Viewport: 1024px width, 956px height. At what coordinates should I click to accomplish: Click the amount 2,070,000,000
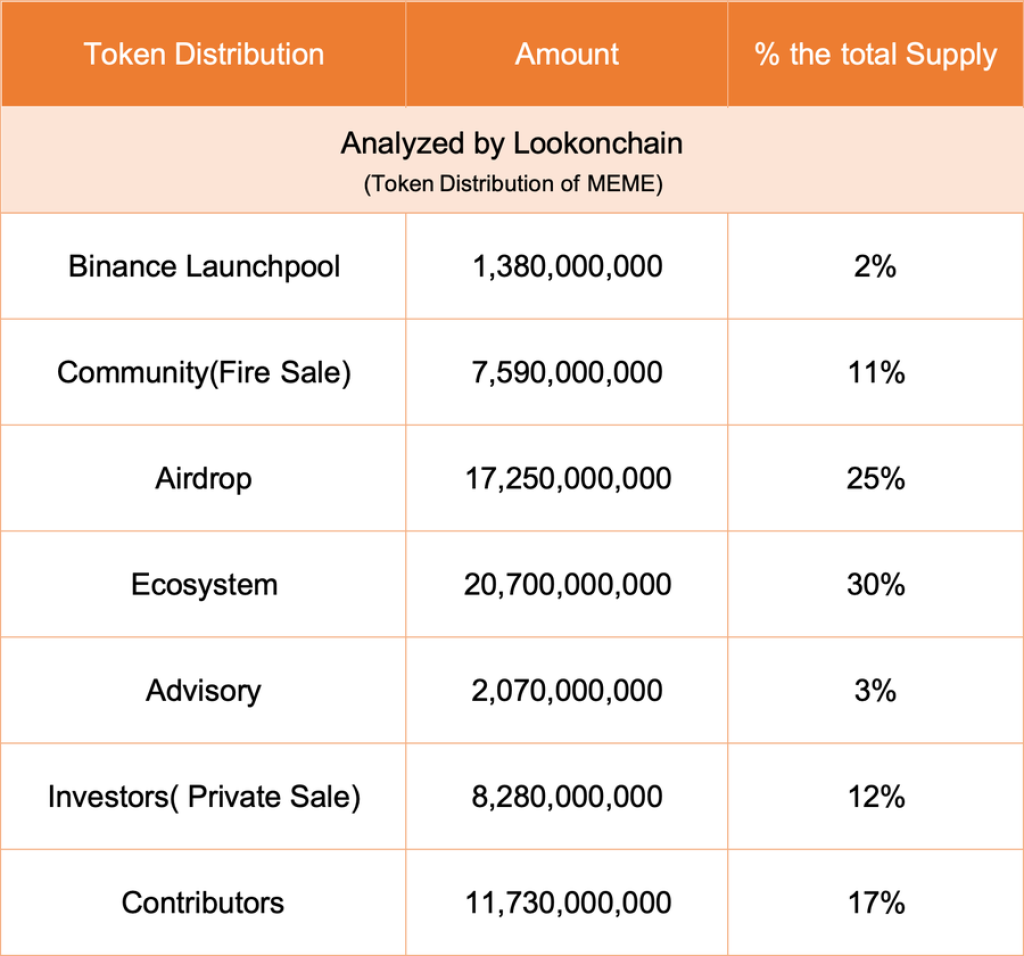(x=567, y=691)
